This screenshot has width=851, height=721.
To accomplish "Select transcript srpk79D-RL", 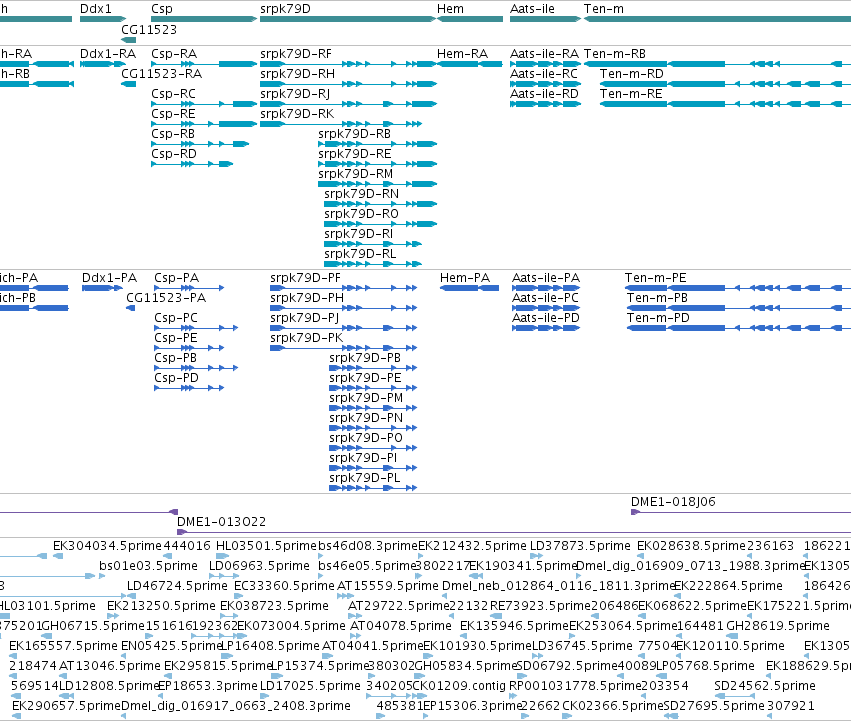I will (373, 264).
